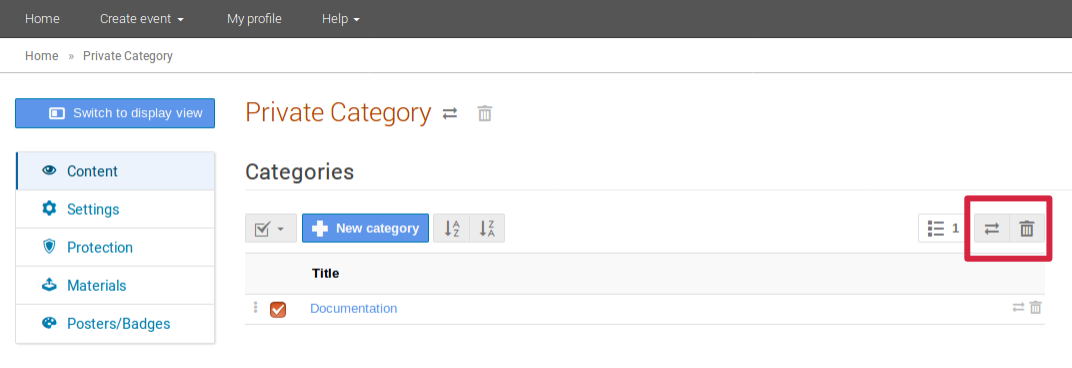Image resolution: width=1072 pixels, height=368 pixels.
Task: Click Switch to display view
Action: [115, 113]
